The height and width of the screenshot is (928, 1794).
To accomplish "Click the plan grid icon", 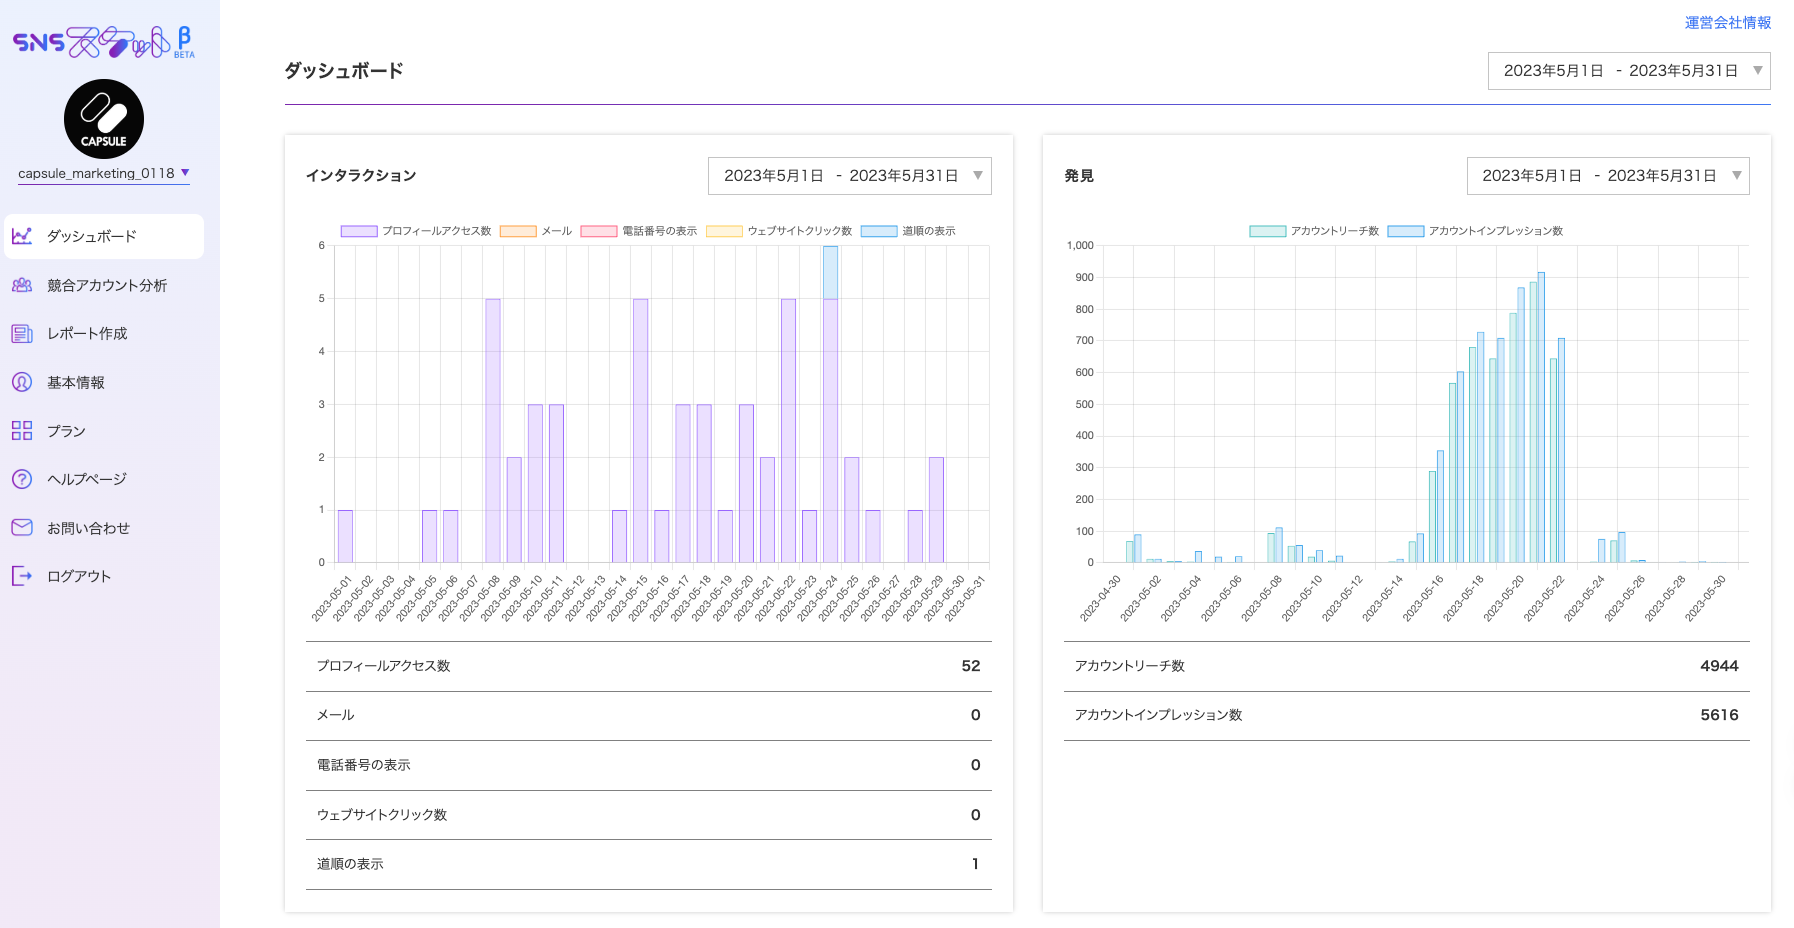I will pyautogui.click(x=22, y=431).
